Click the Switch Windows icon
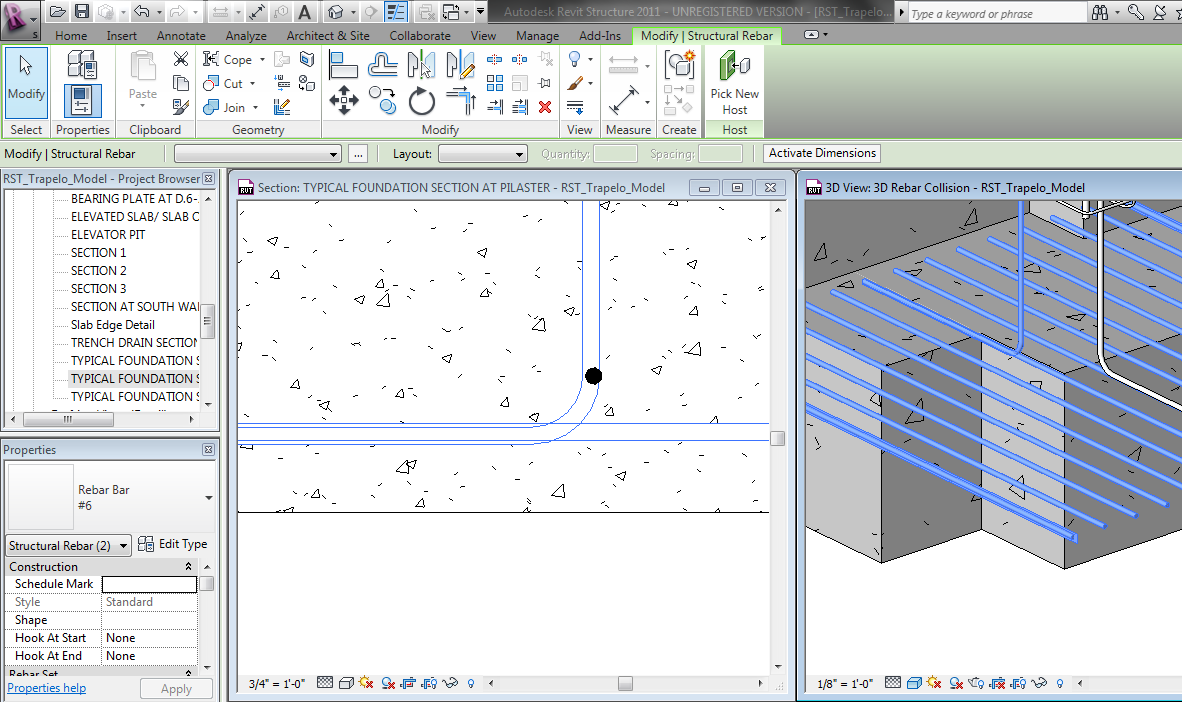This screenshot has width=1182, height=702. click(452, 11)
